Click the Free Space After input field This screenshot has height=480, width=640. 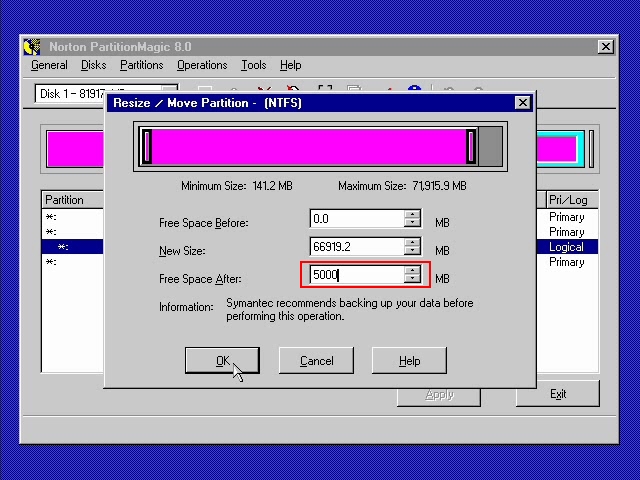point(357,275)
